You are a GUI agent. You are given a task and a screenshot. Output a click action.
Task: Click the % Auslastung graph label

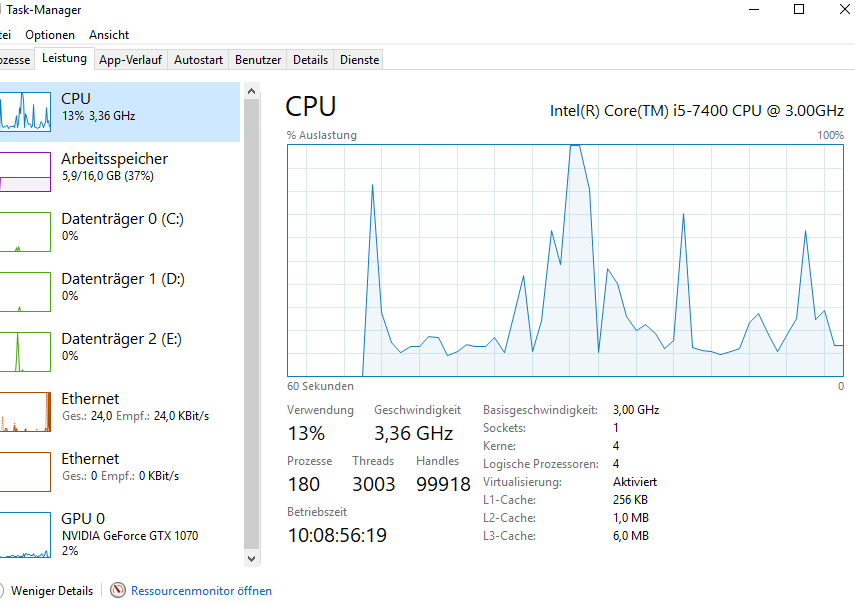click(x=322, y=135)
